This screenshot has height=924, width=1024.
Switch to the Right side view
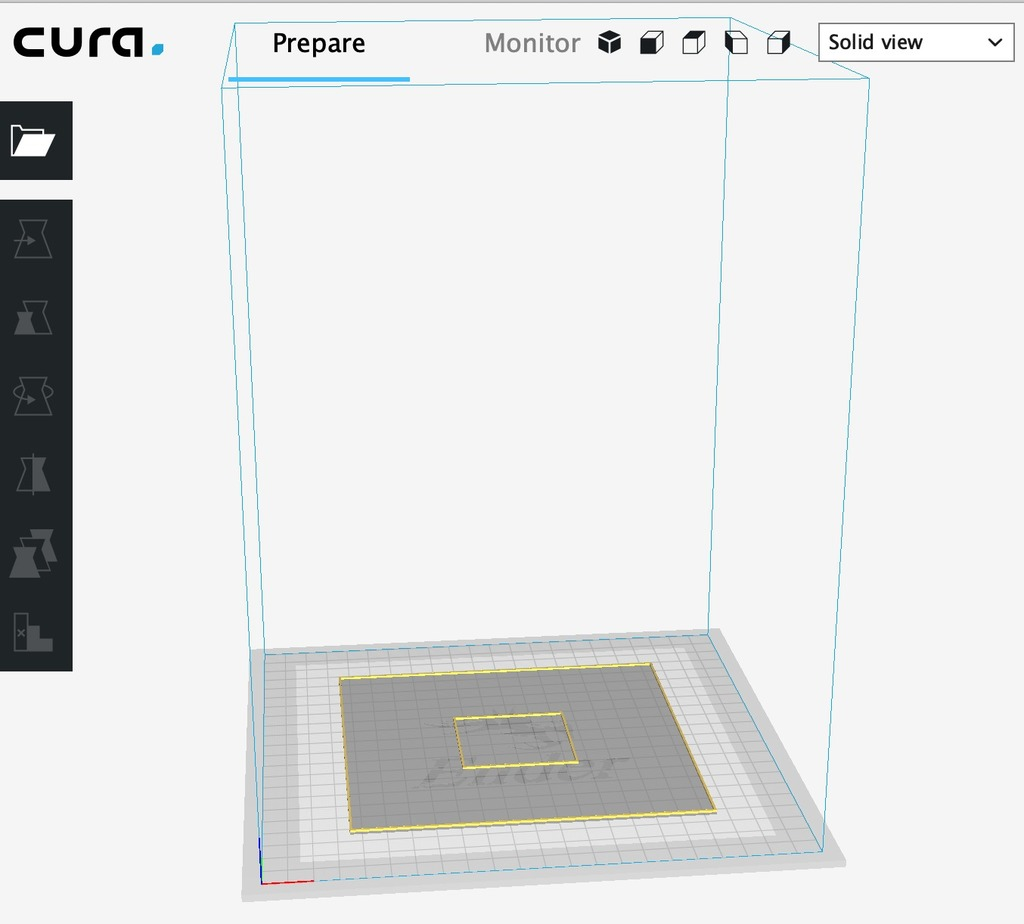pos(779,42)
